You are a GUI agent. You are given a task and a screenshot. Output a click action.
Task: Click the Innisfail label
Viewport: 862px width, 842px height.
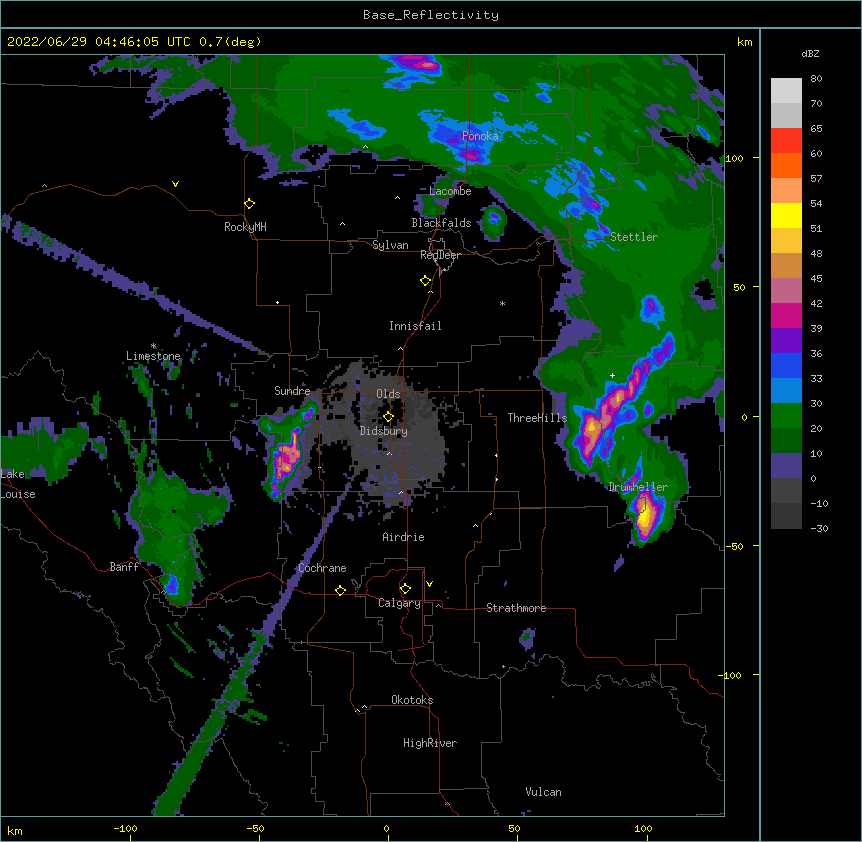click(415, 326)
